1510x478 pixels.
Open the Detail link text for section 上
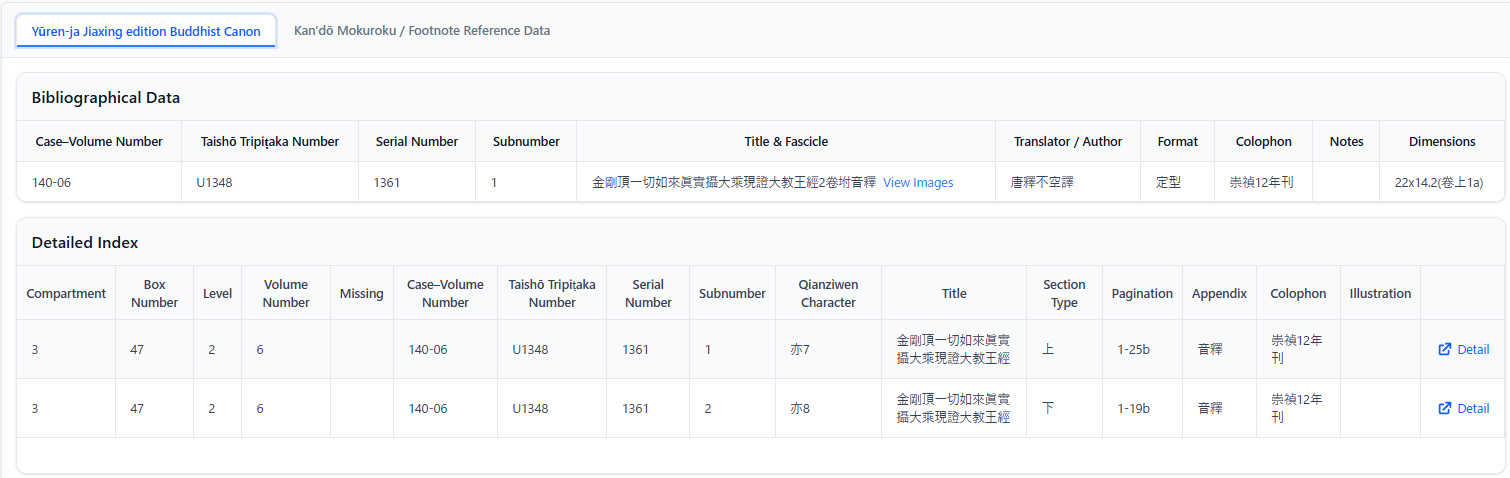pyautogui.click(x=1472, y=350)
